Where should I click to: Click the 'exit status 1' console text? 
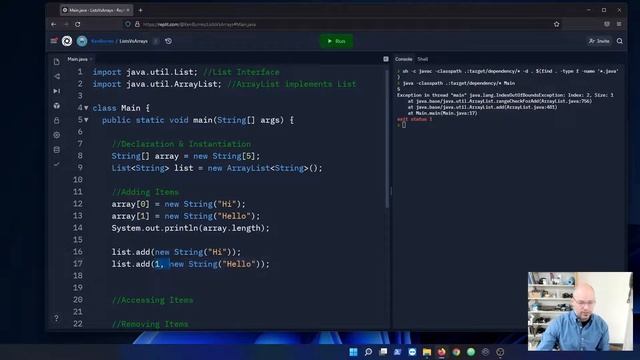tap(414, 119)
